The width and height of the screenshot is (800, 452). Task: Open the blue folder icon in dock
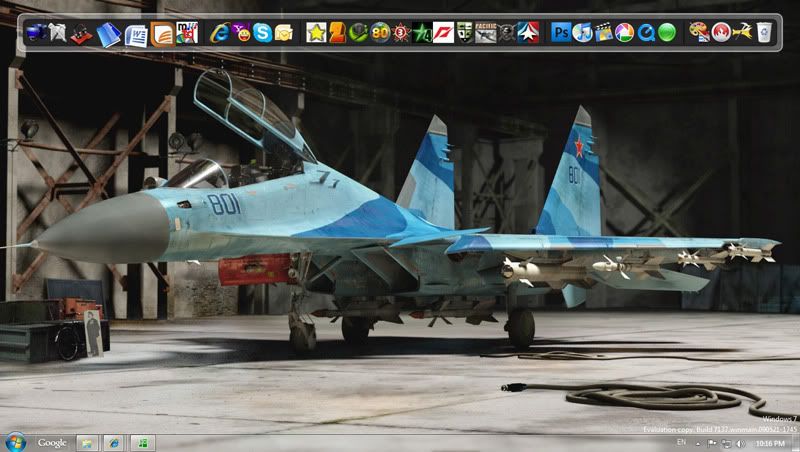click(109, 34)
